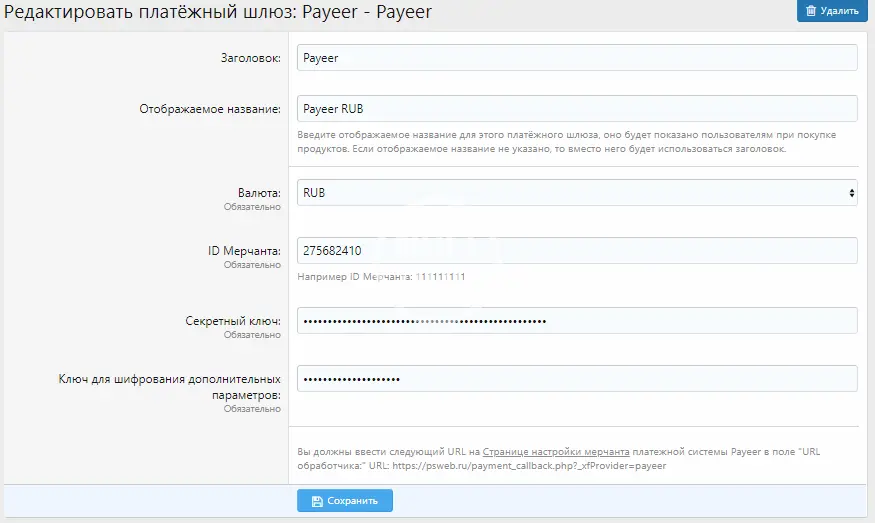
Task: Focus the Секретный ключ password field
Action: [x=577, y=320]
